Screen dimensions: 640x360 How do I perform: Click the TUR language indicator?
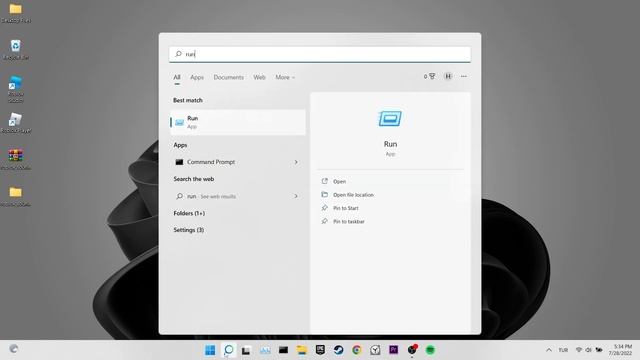pos(563,350)
